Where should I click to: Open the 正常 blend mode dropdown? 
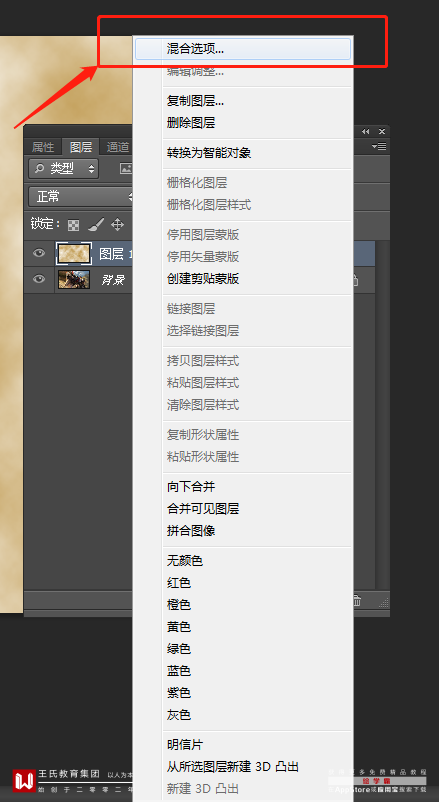pyautogui.click(x=81, y=196)
